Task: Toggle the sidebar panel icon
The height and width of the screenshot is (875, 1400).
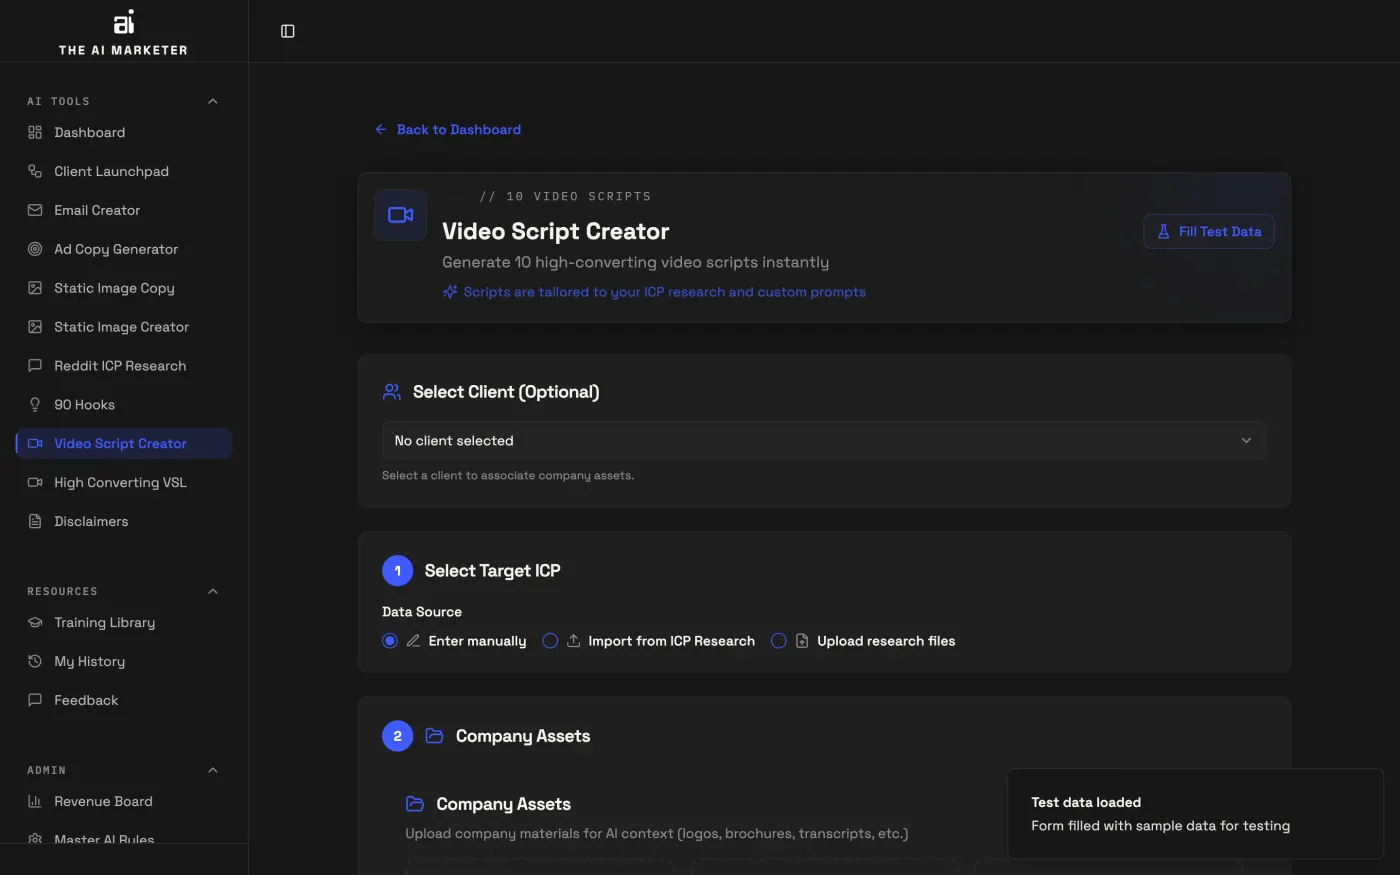Action: tap(288, 31)
